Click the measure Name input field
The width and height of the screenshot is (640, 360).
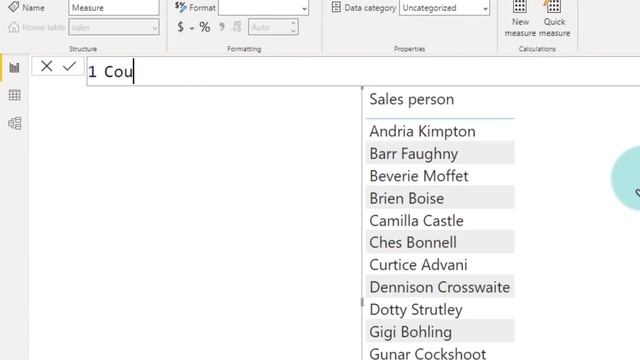point(114,8)
